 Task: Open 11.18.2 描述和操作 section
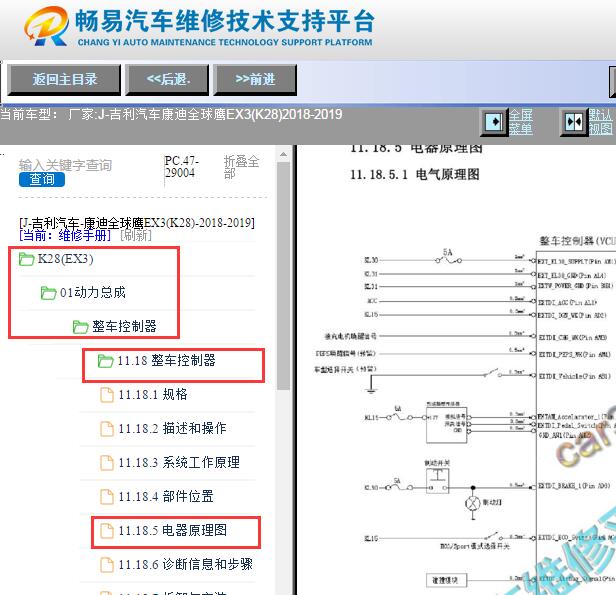coord(172,428)
